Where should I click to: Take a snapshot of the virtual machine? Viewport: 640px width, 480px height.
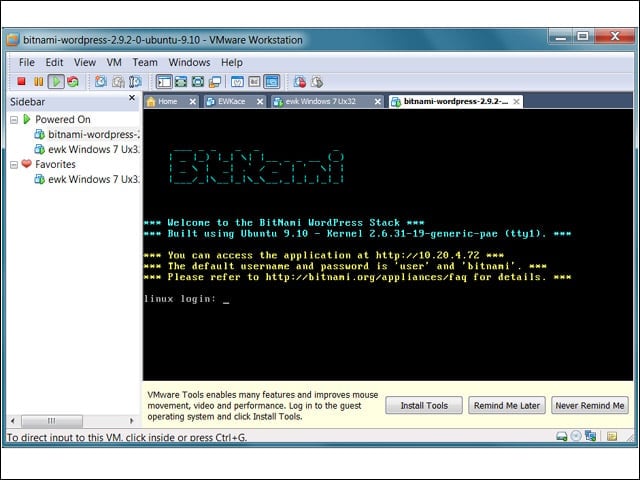[100, 82]
